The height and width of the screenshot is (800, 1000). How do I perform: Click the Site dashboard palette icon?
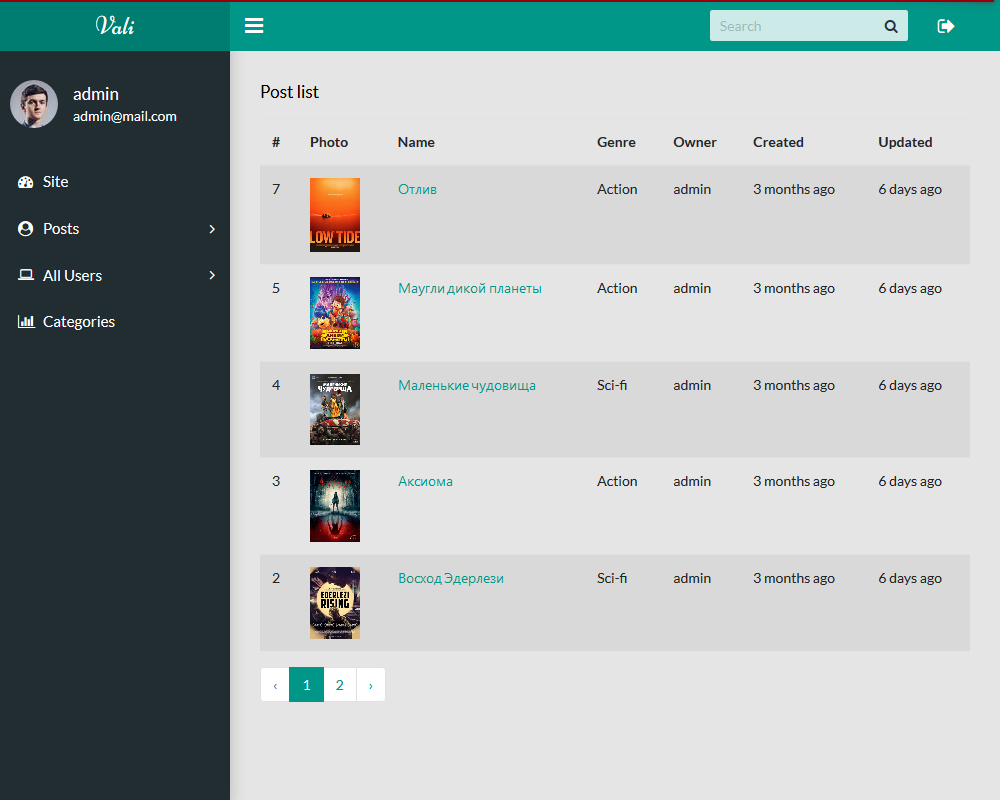point(26,182)
